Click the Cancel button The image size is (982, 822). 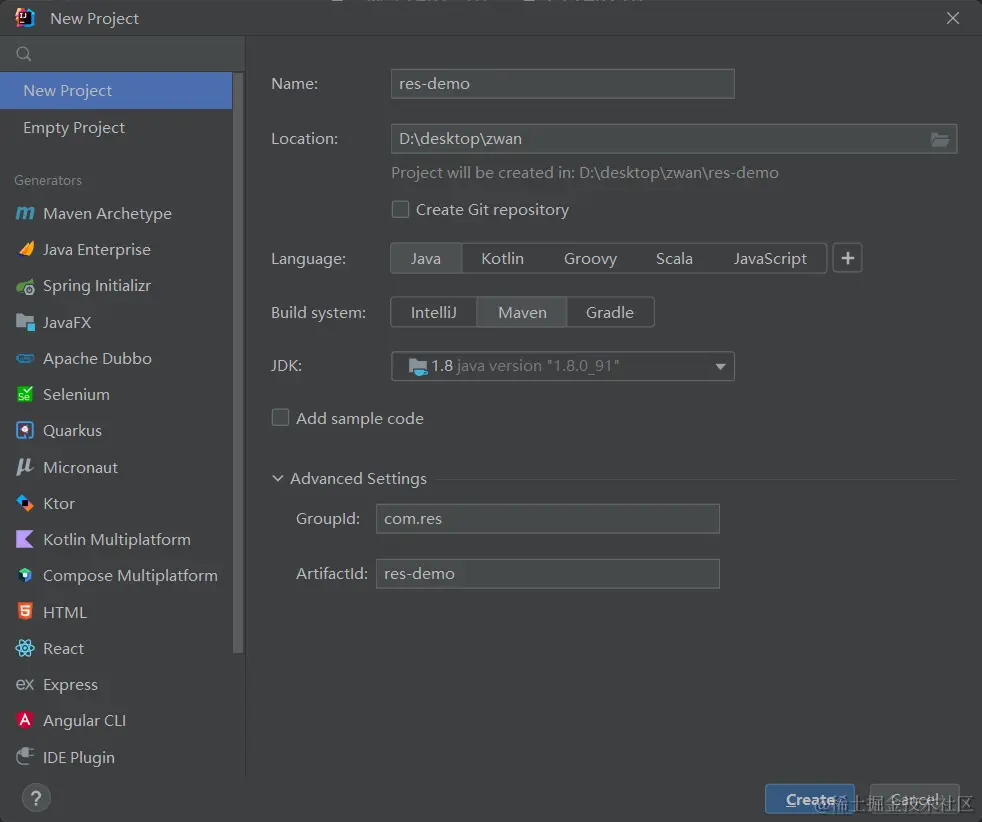[914, 799]
